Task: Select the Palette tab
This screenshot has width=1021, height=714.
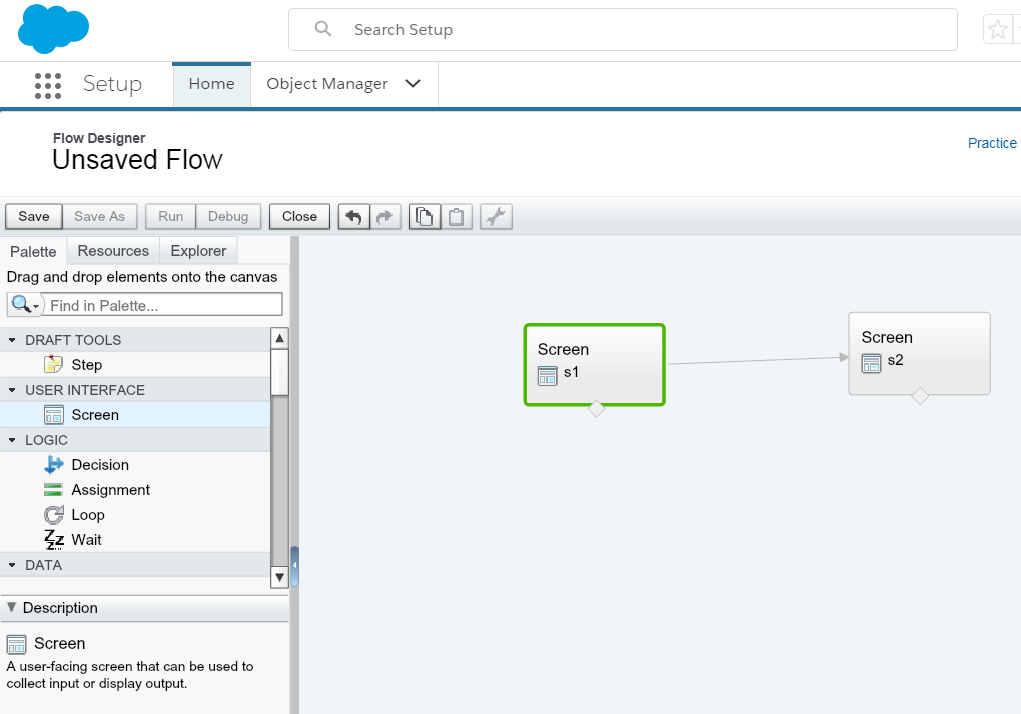Action: click(x=33, y=251)
